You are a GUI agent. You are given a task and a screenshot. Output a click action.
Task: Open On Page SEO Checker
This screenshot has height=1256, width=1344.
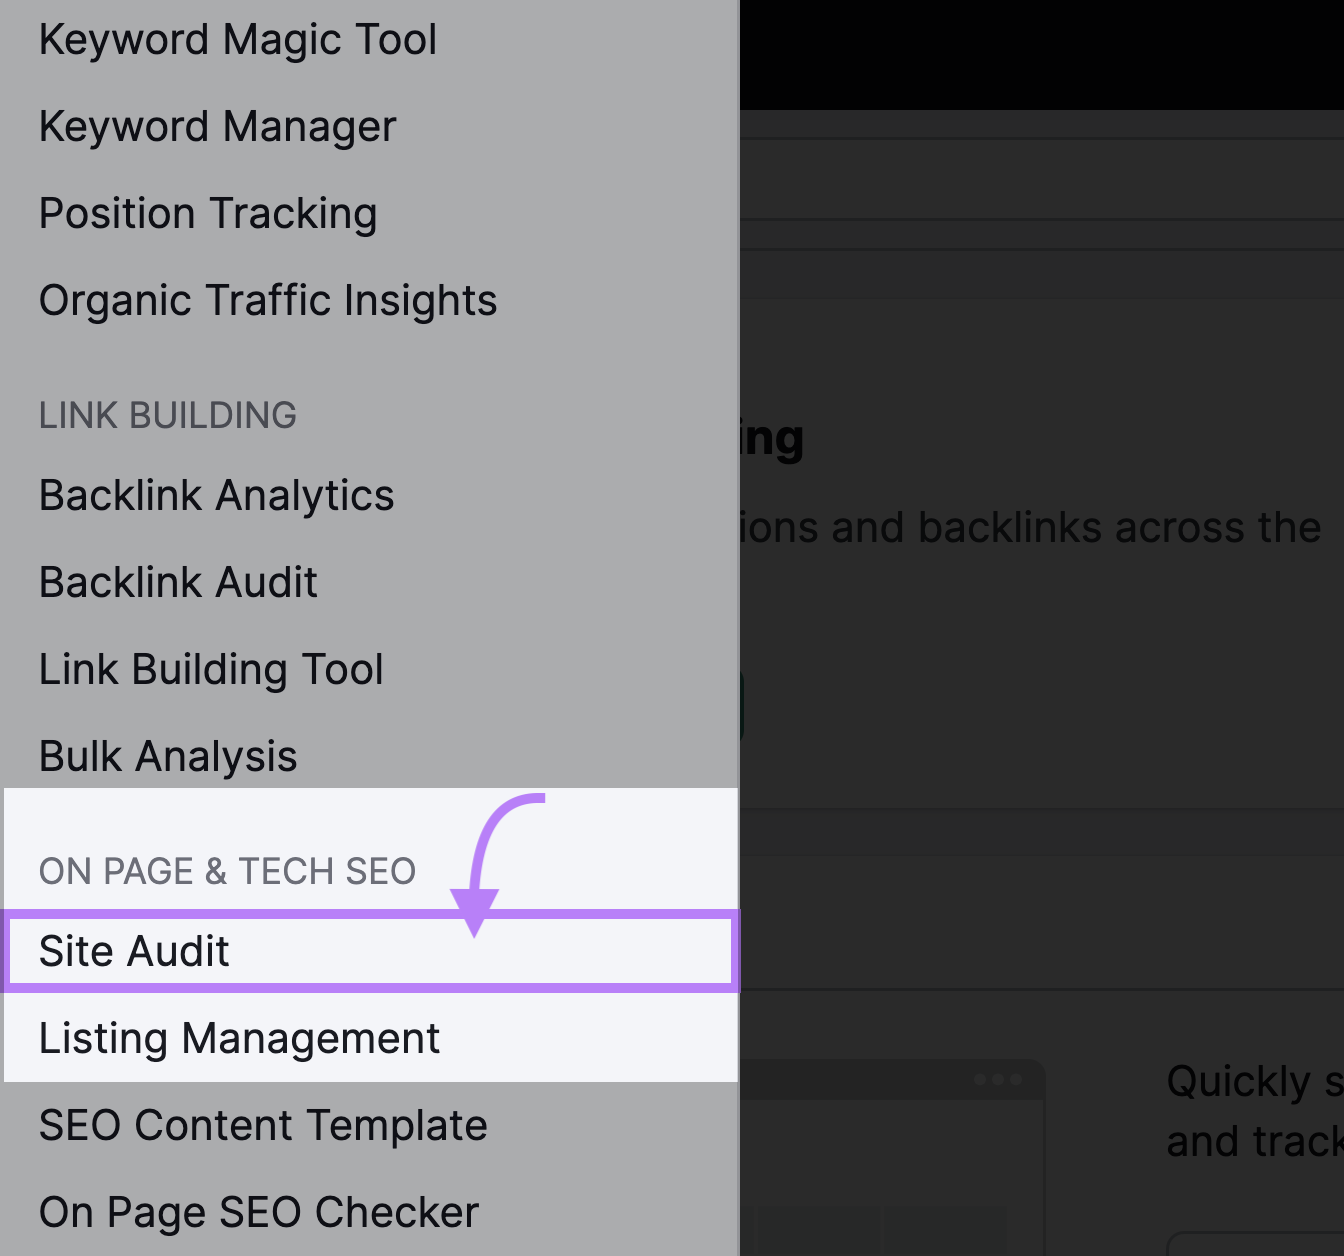click(x=259, y=1213)
